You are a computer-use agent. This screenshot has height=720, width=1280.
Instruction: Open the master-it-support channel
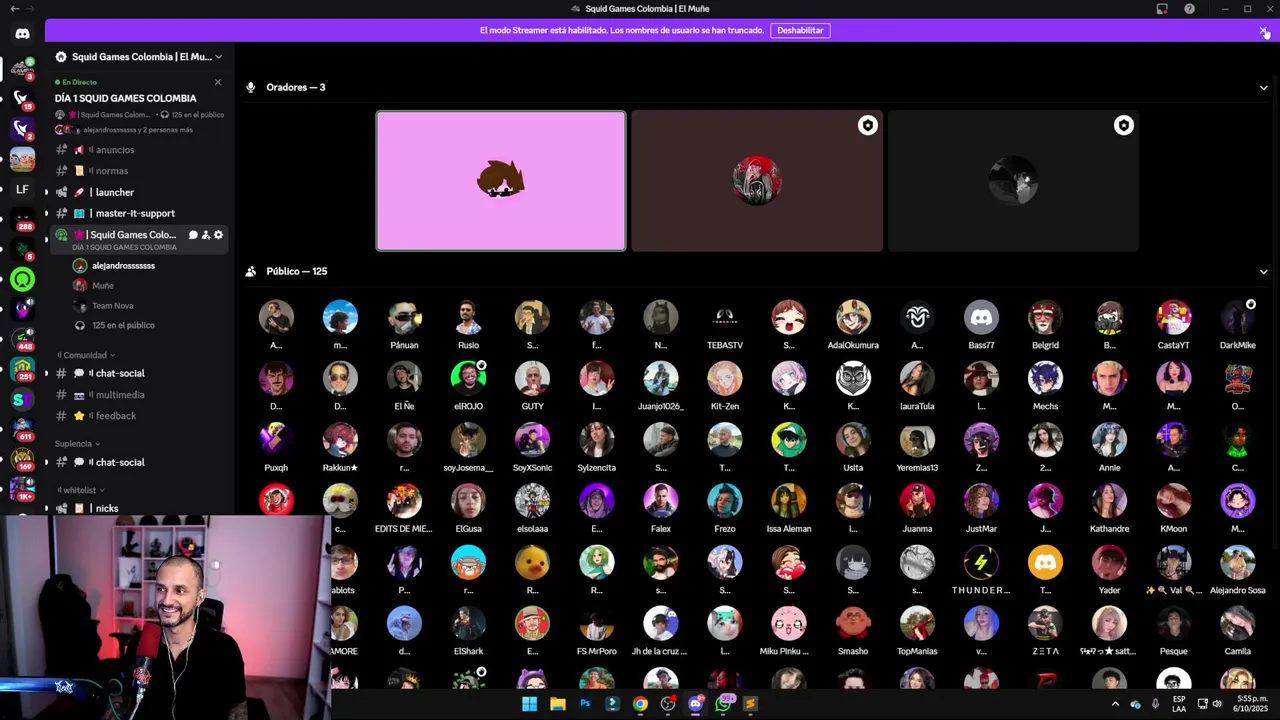139,213
